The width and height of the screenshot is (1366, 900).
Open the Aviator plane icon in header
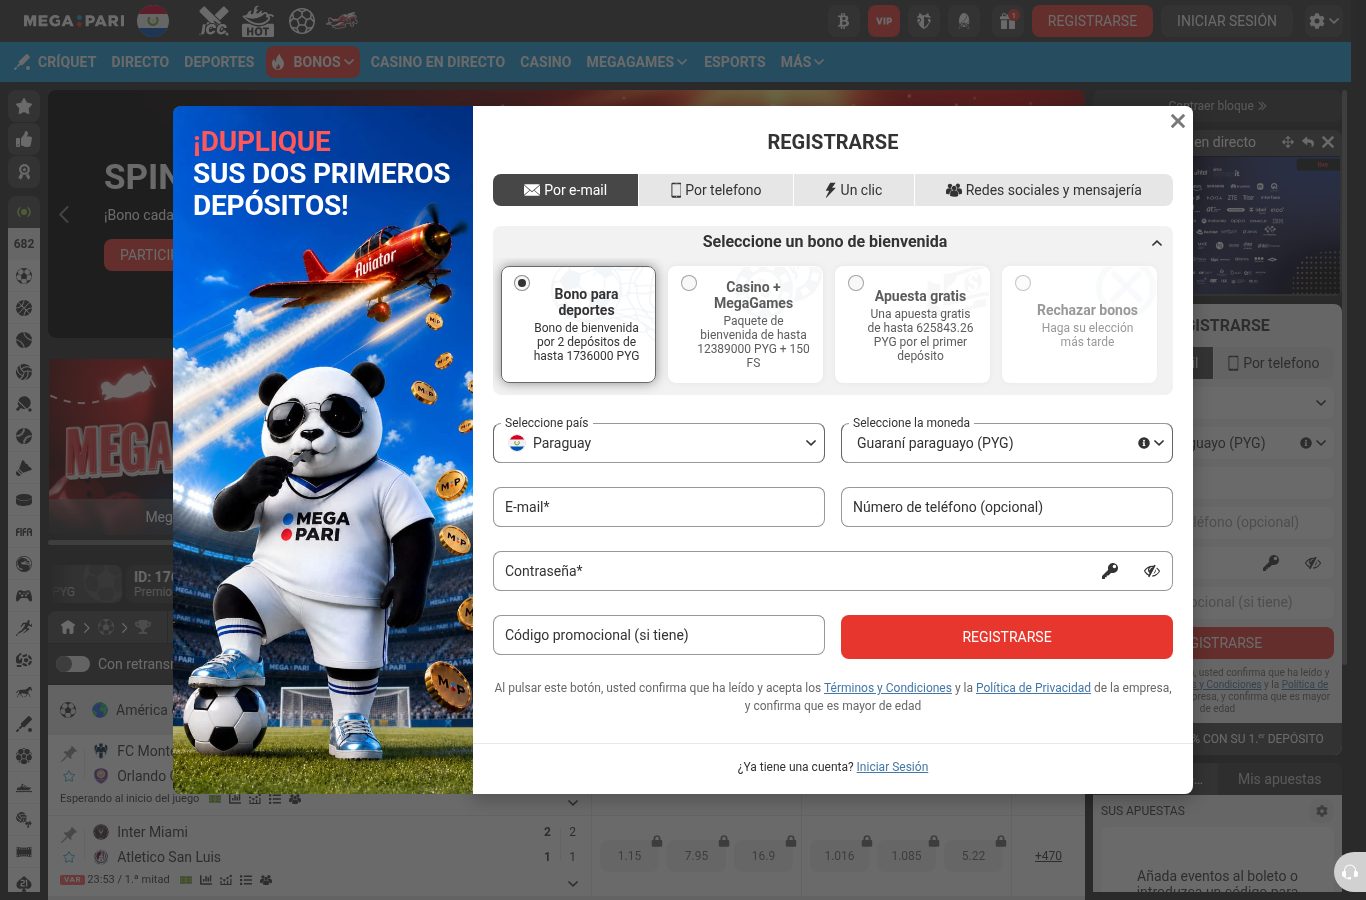click(x=342, y=20)
